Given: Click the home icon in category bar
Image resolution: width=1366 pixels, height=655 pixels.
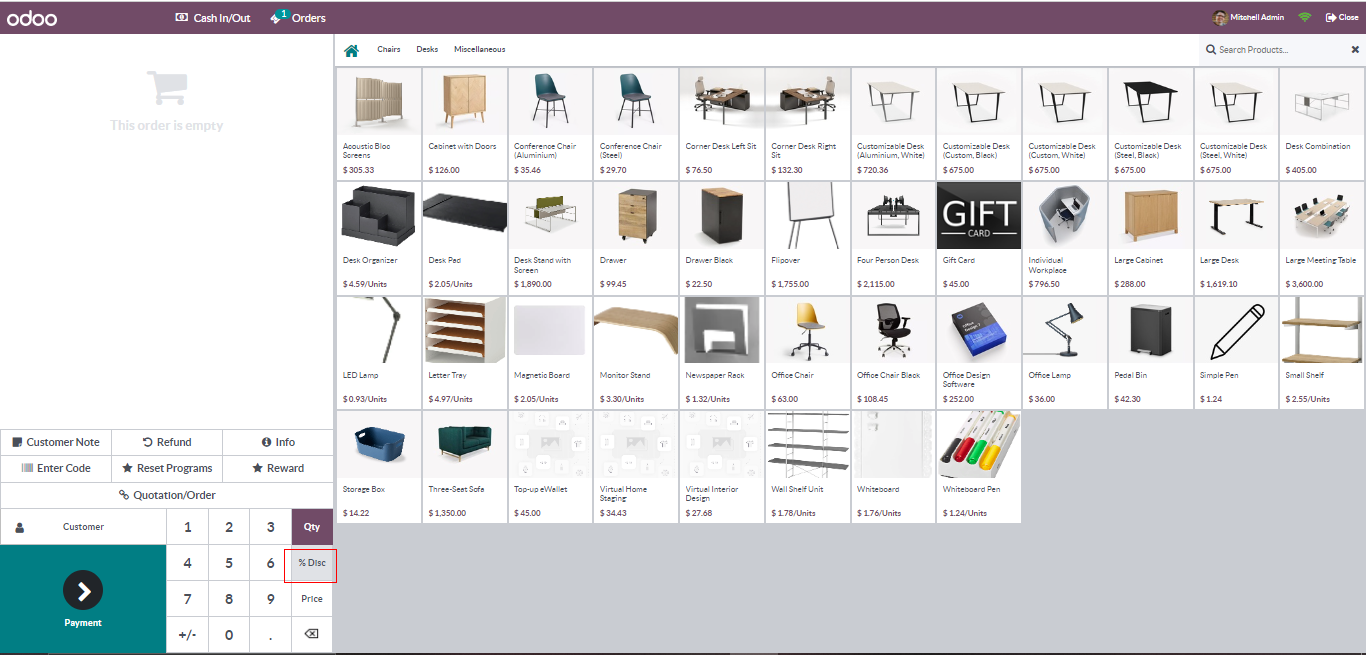Looking at the screenshot, I should 351,50.
